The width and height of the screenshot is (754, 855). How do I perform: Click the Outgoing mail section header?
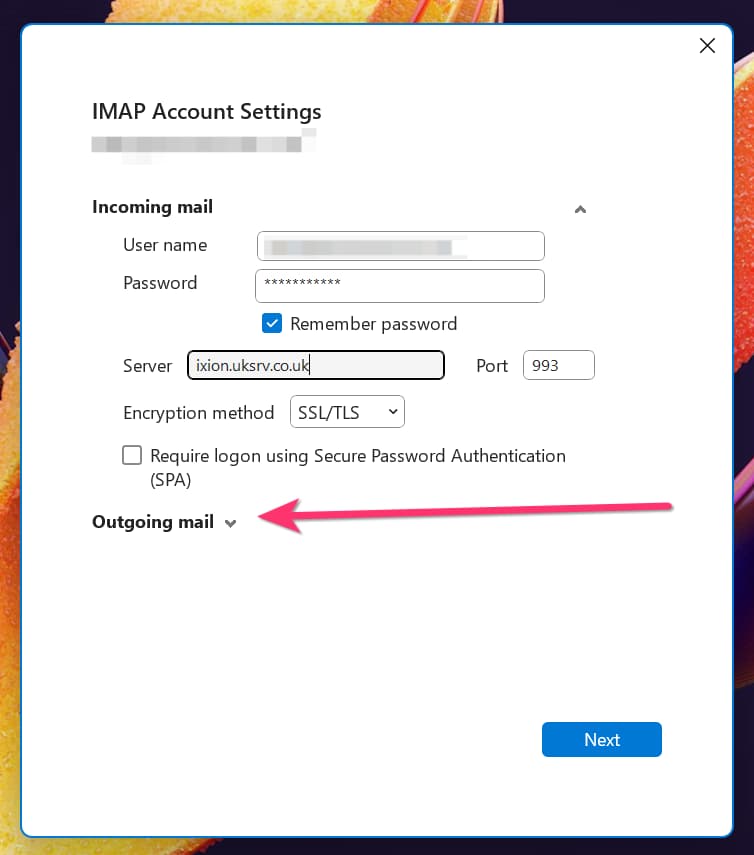point(153,522)
